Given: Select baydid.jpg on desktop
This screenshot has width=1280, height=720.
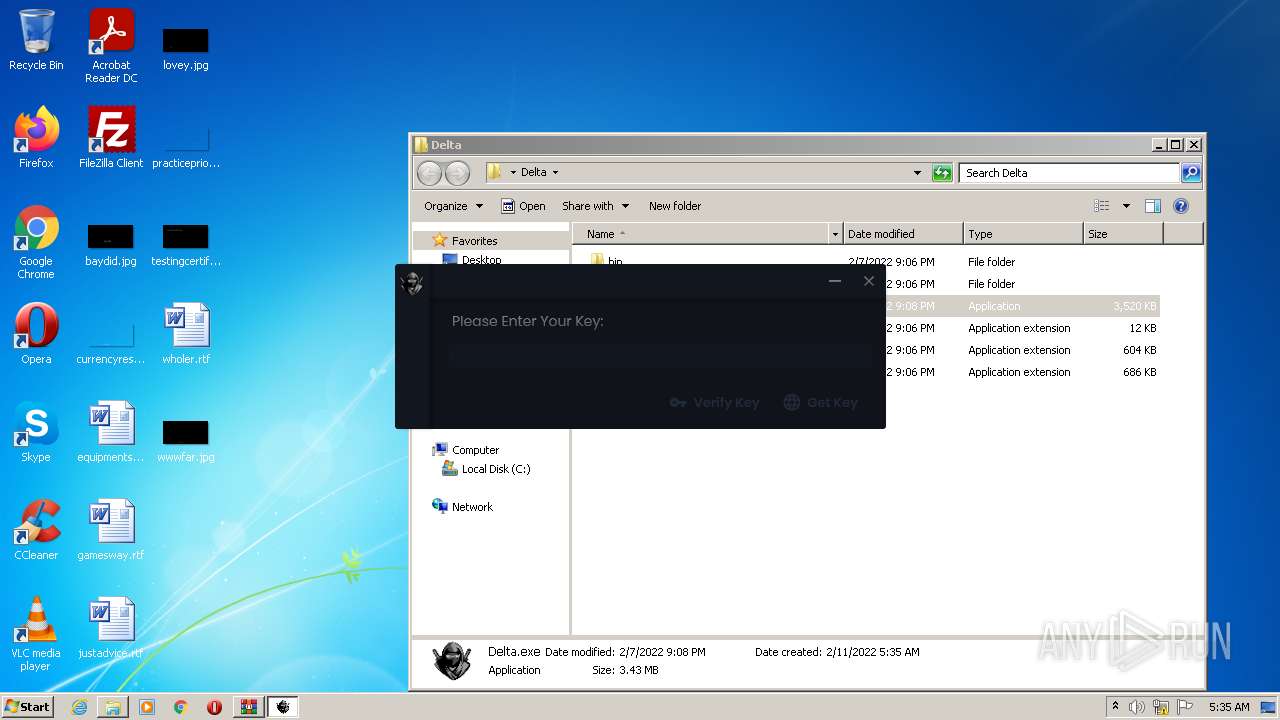Looking at the screenshot, I should (111, 245).
